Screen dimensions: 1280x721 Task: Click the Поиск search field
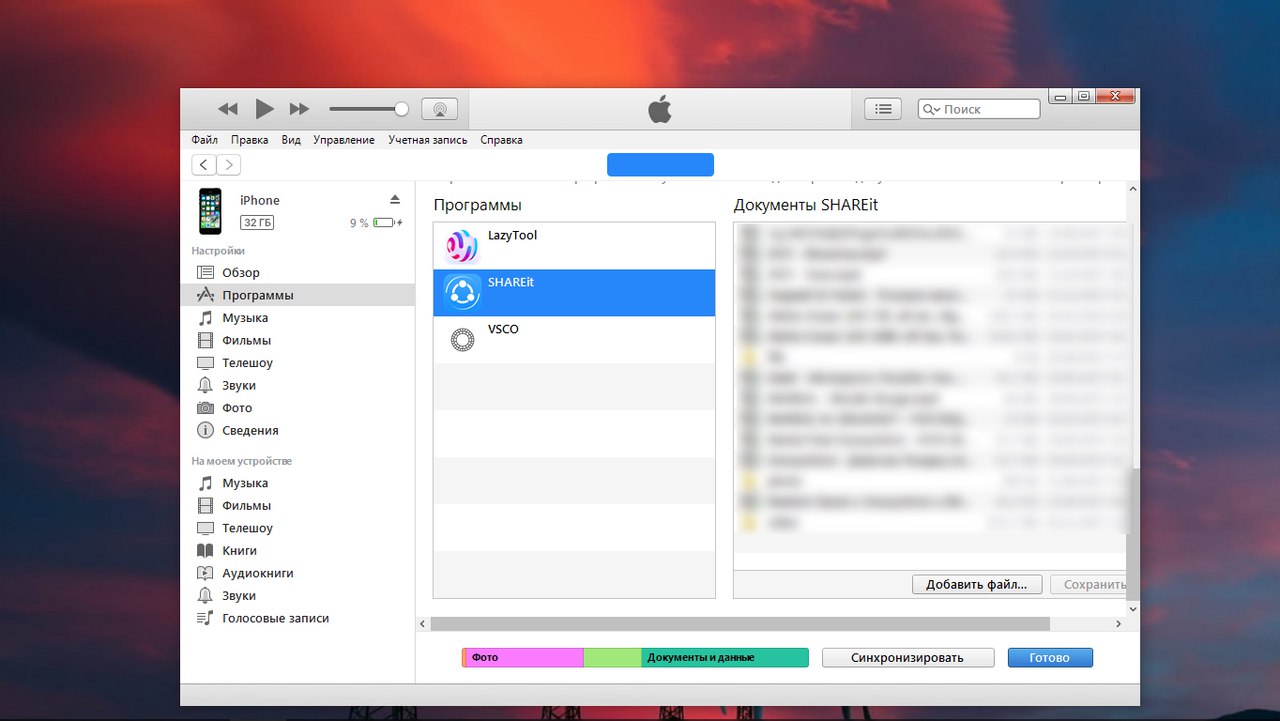979,109
